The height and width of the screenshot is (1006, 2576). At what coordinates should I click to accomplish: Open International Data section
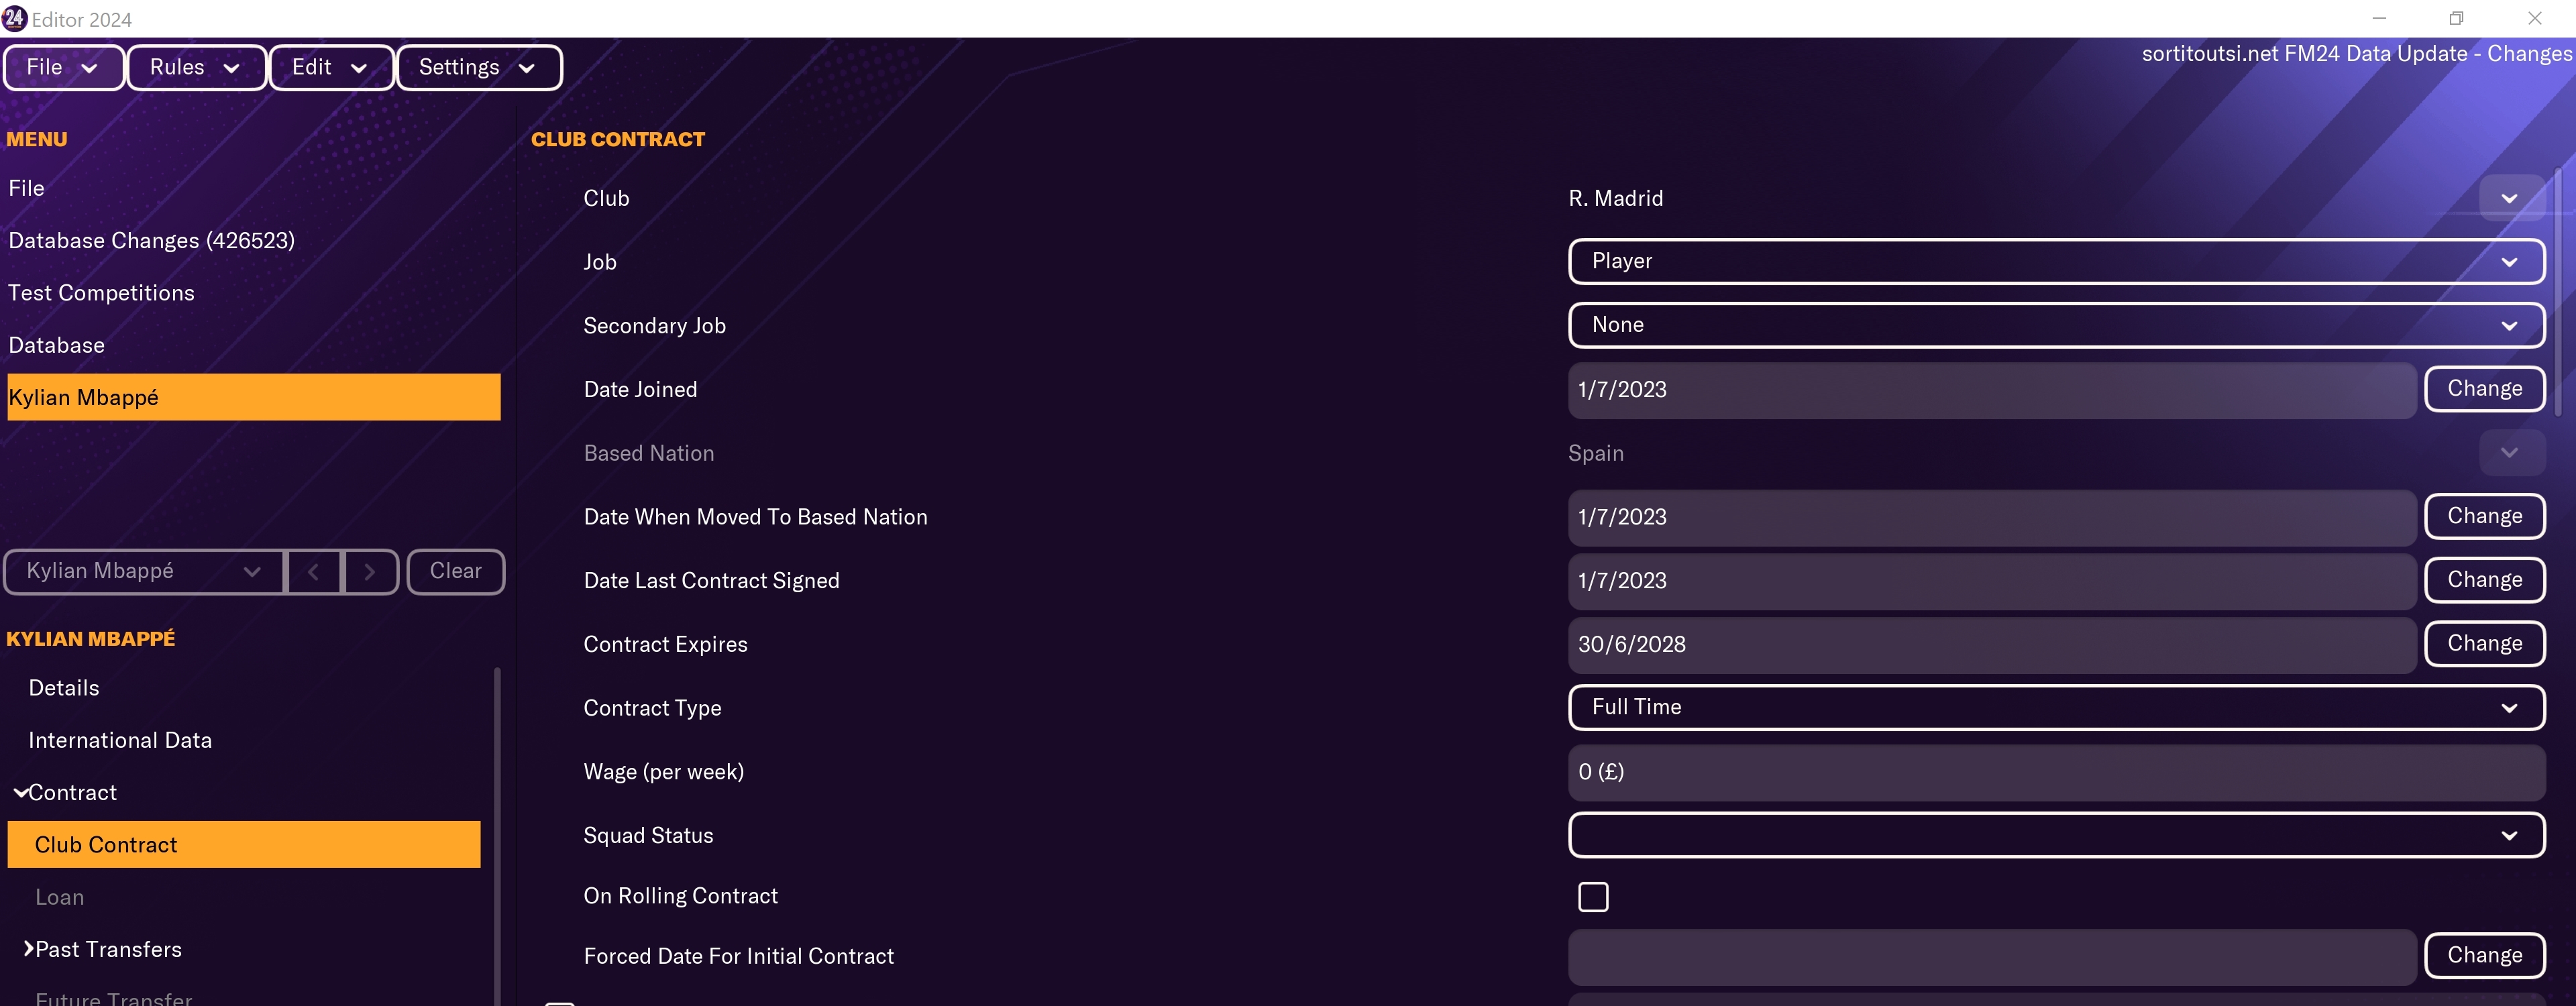click(x=120, y=740)
